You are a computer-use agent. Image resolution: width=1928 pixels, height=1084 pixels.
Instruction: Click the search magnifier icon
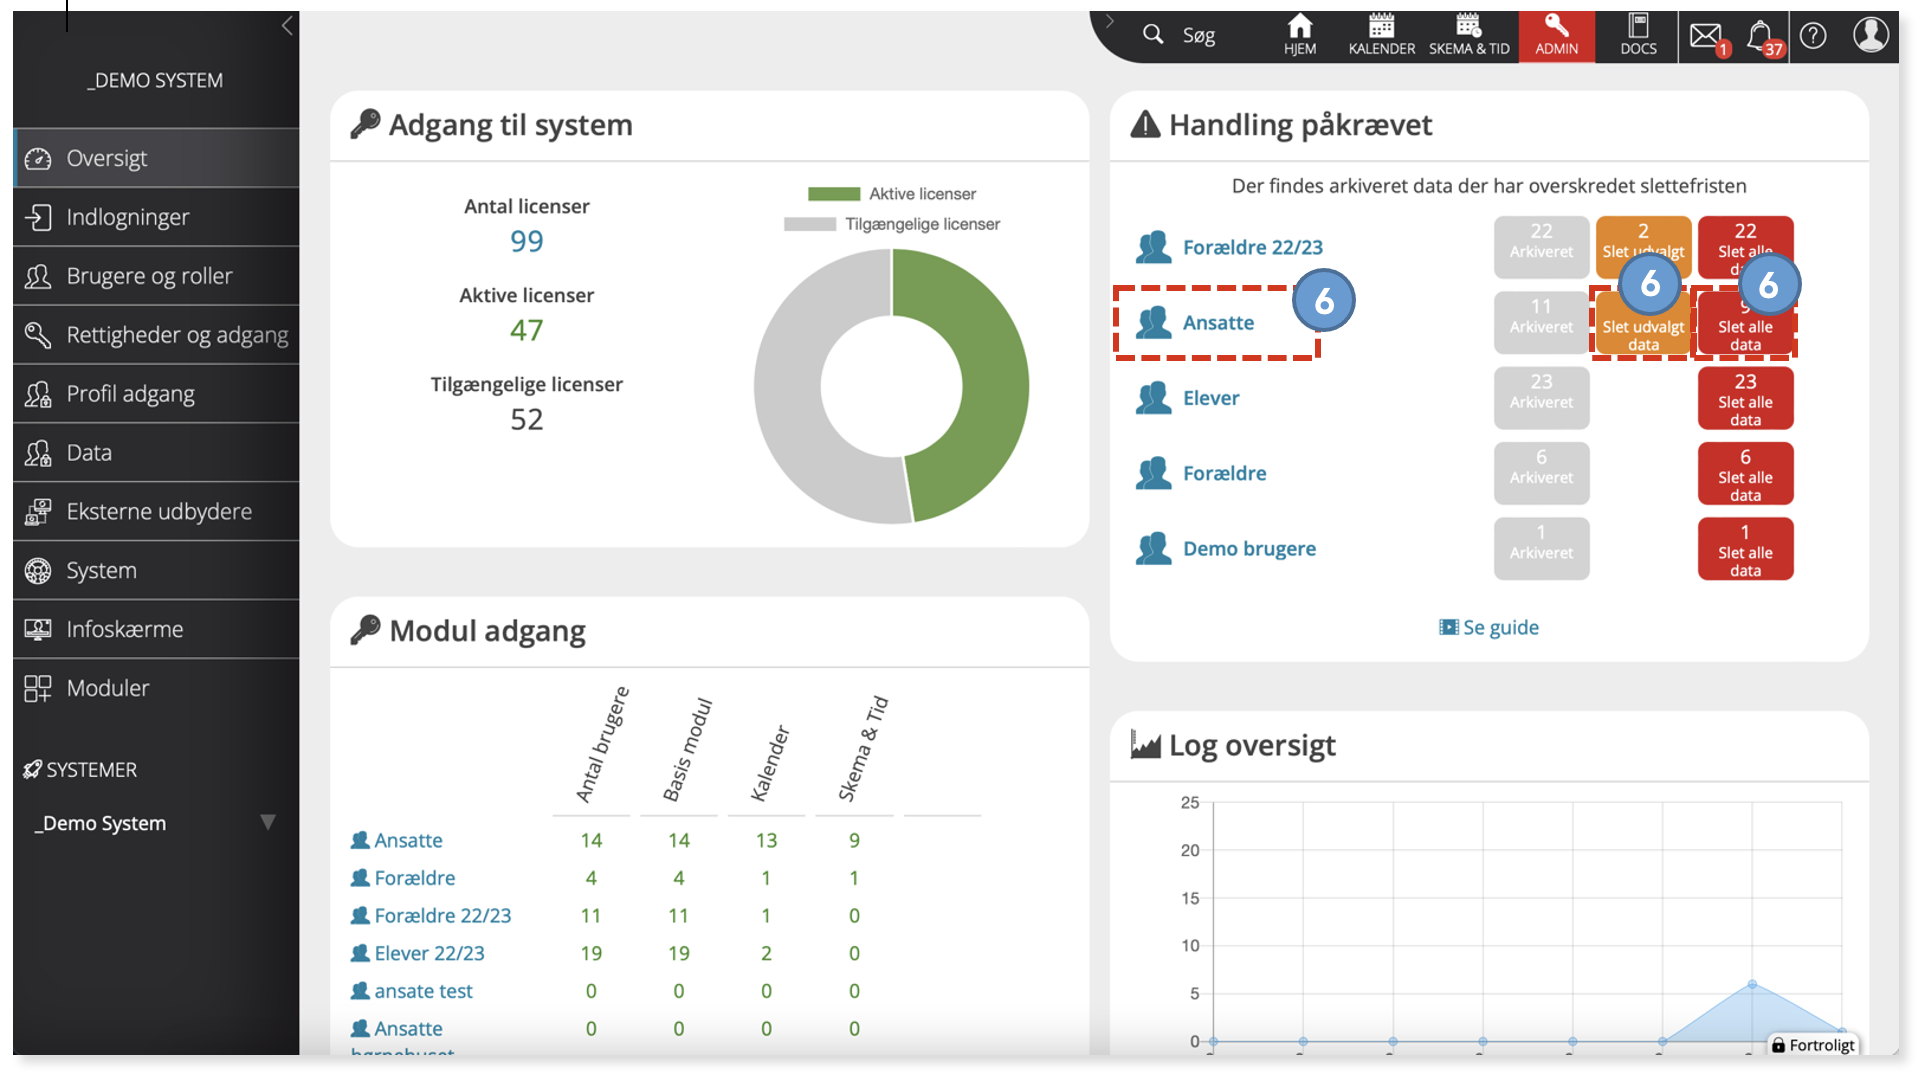[x=1153, y=35]
